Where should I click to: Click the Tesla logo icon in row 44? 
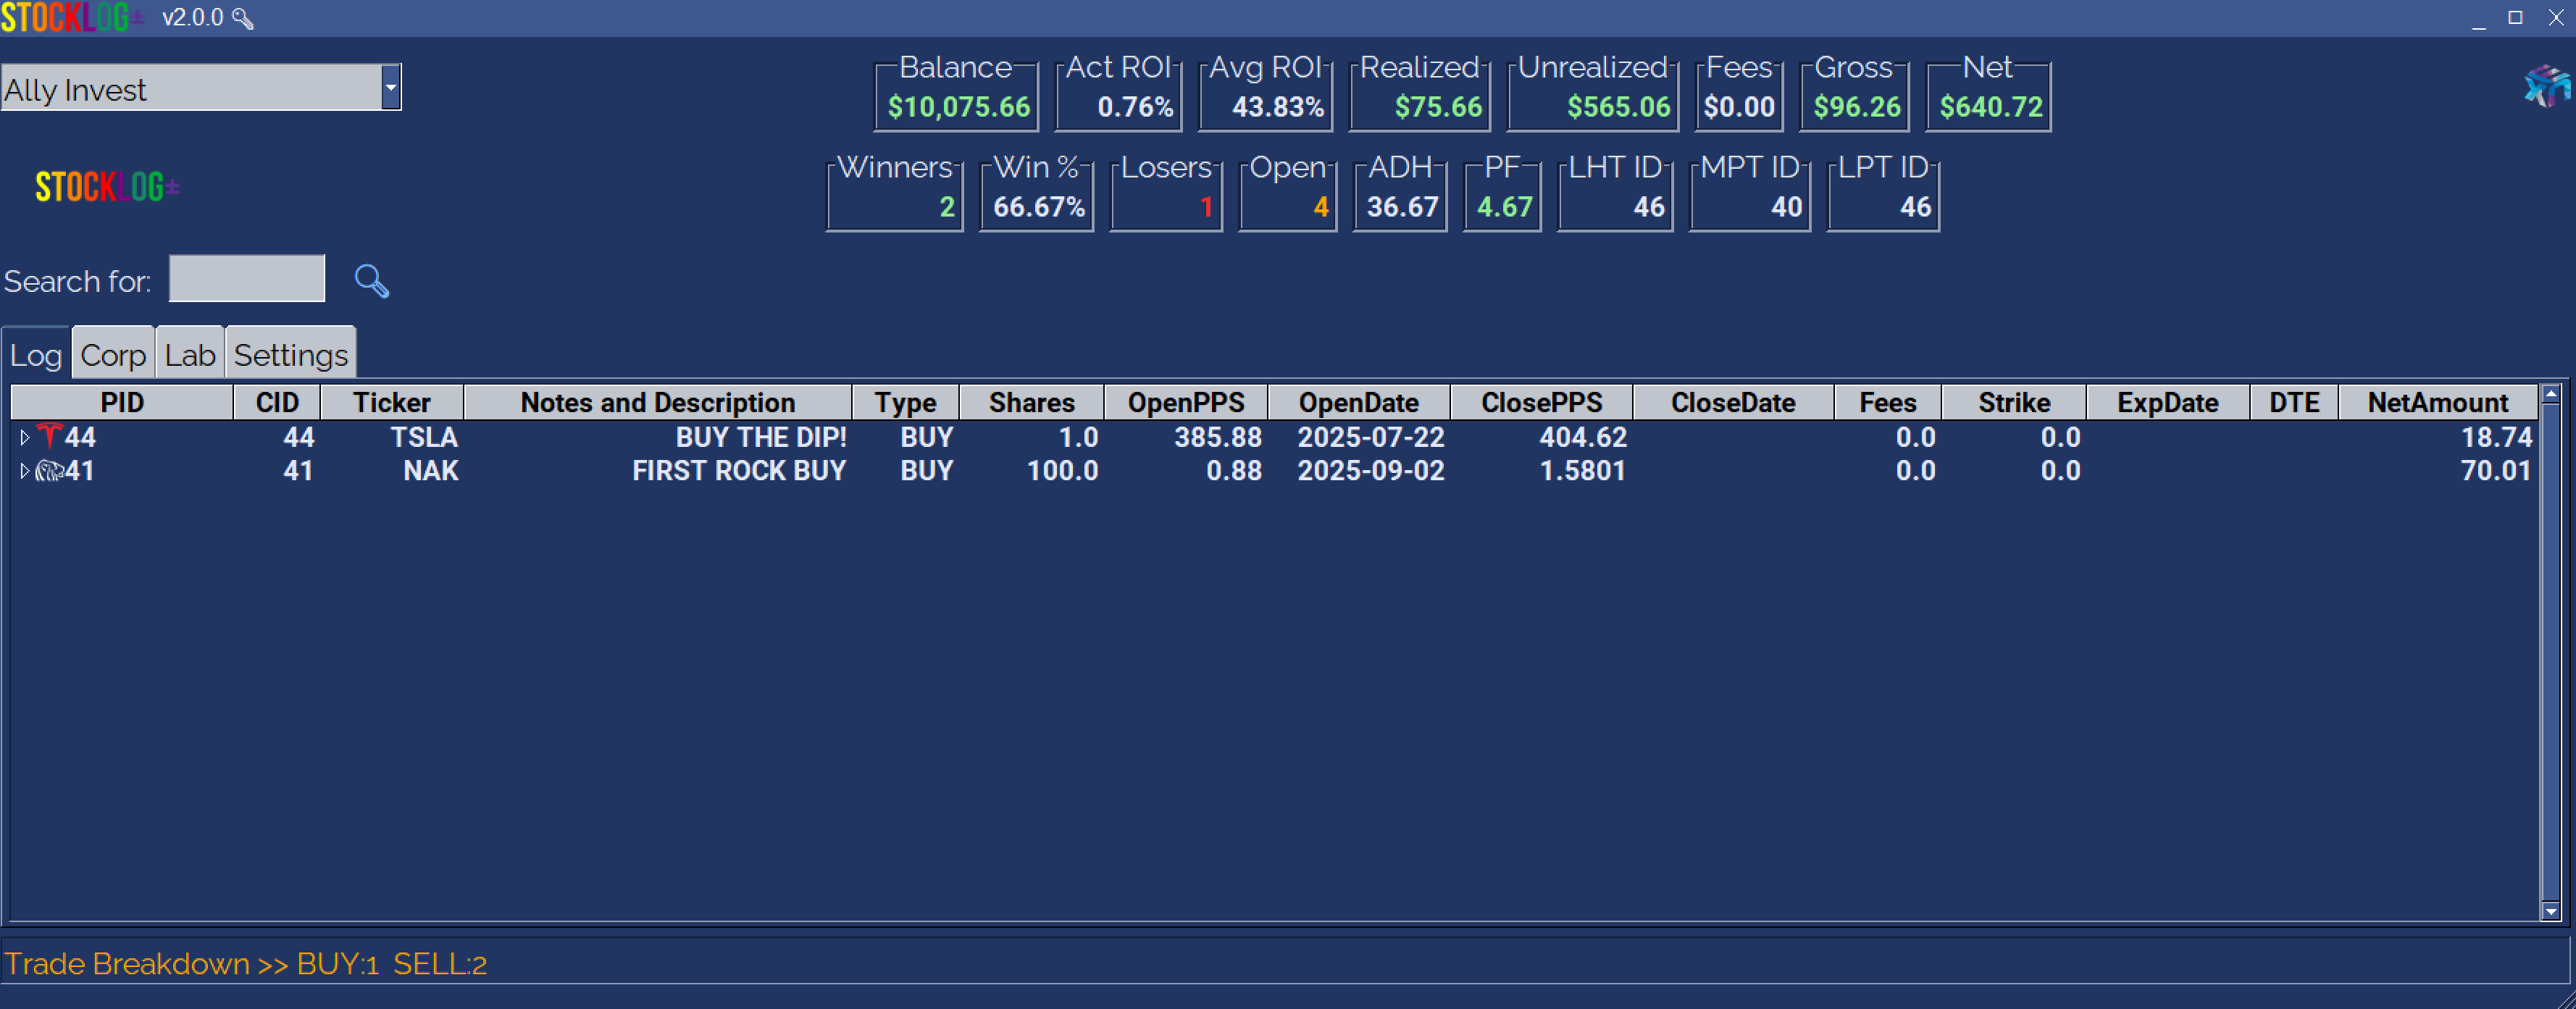(49, 435)
